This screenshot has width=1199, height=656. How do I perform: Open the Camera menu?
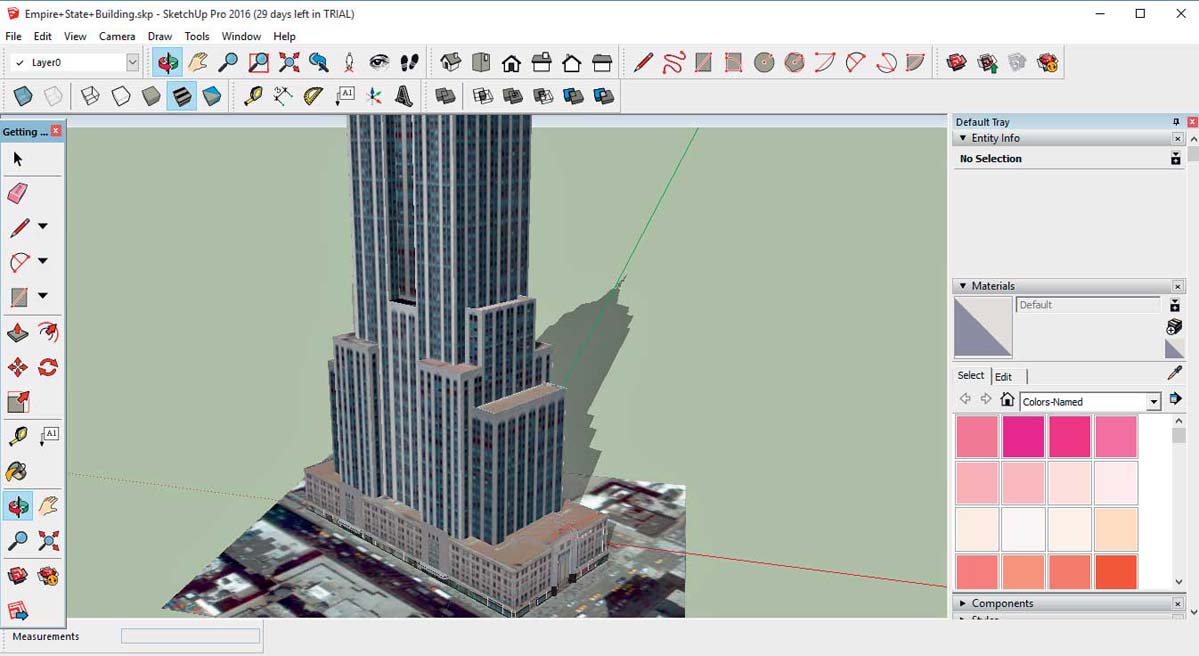(x=117, y=36)
